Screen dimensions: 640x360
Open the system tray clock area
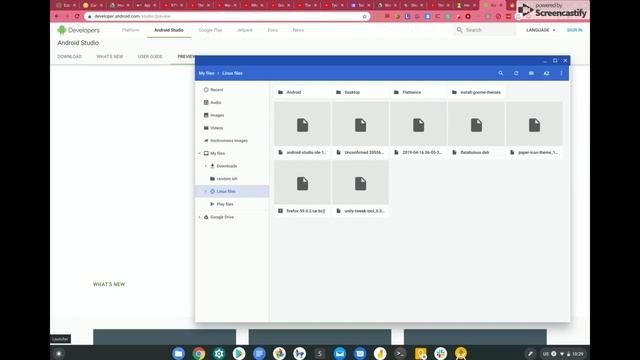coord(563,354)
